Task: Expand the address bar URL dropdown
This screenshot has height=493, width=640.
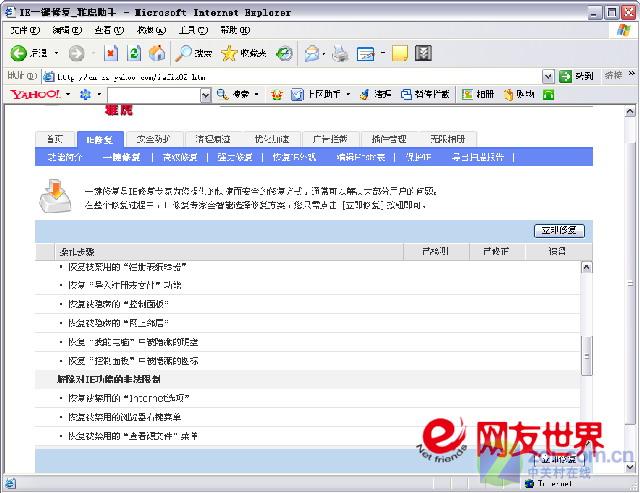Action: point(548,76)
